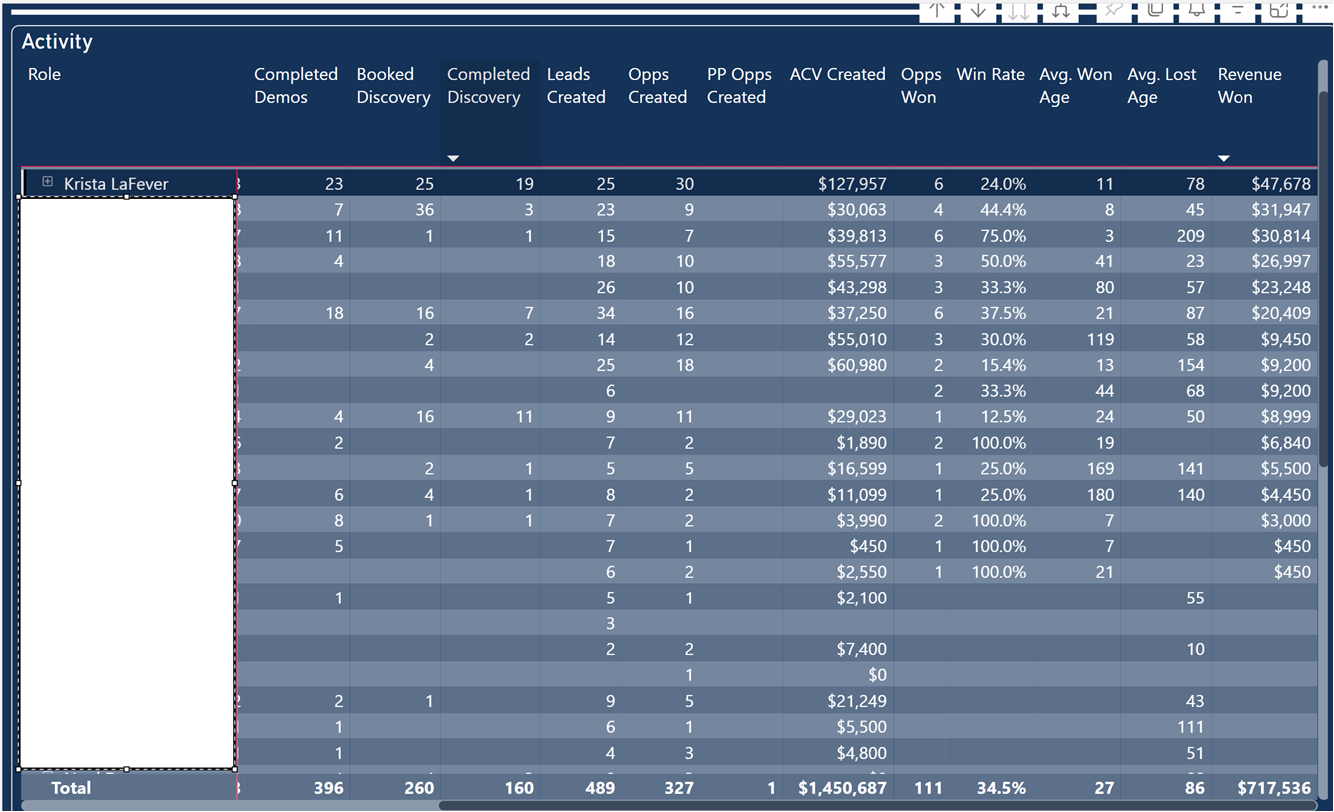Select the 489 total Leads Created cell
Viewport: 1334px width, 812px height.
click(x=600, y=788)
